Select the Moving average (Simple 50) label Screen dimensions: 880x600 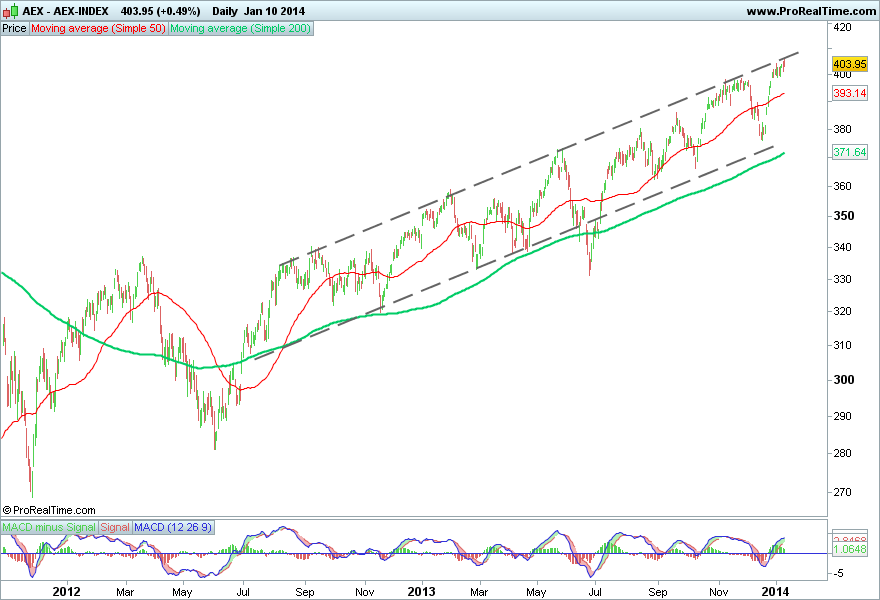pos(98,28)
